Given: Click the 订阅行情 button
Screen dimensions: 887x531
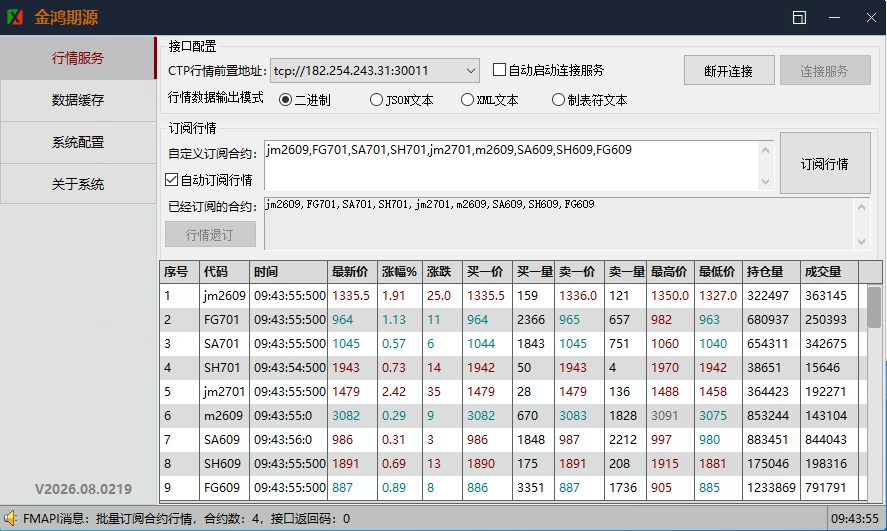Looking at the screenshot, I should (825, 163).
